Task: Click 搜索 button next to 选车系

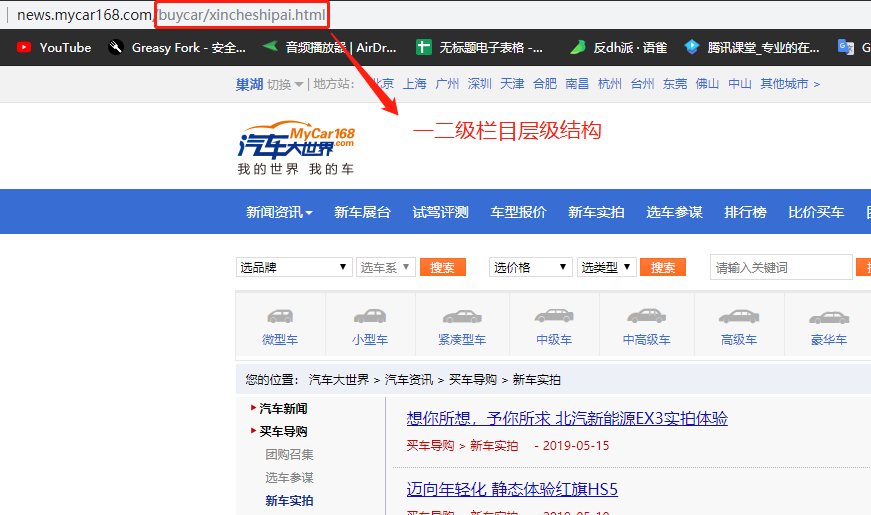Action: click(443, 267)
